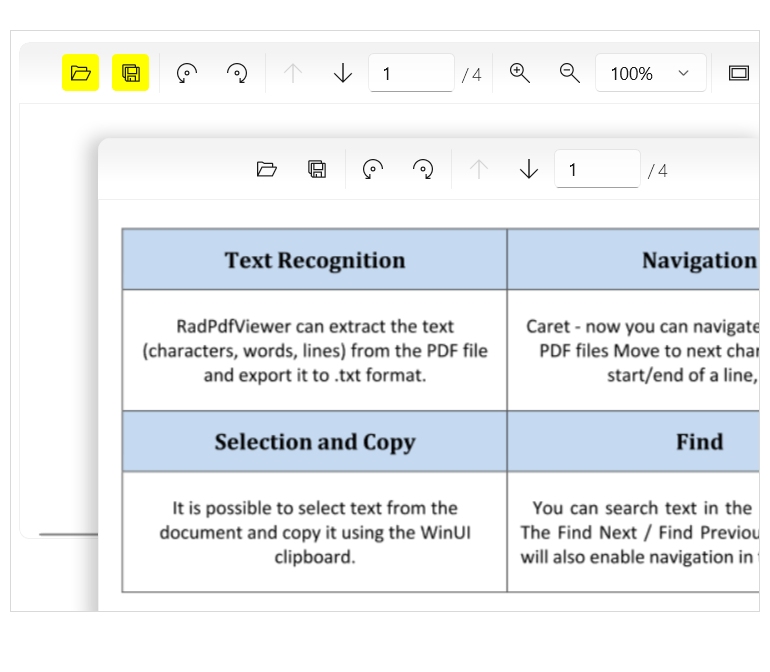Save icon in inner viewer toolbar
Viewport: 770px width, 672px height.
[x=317, y=169]
